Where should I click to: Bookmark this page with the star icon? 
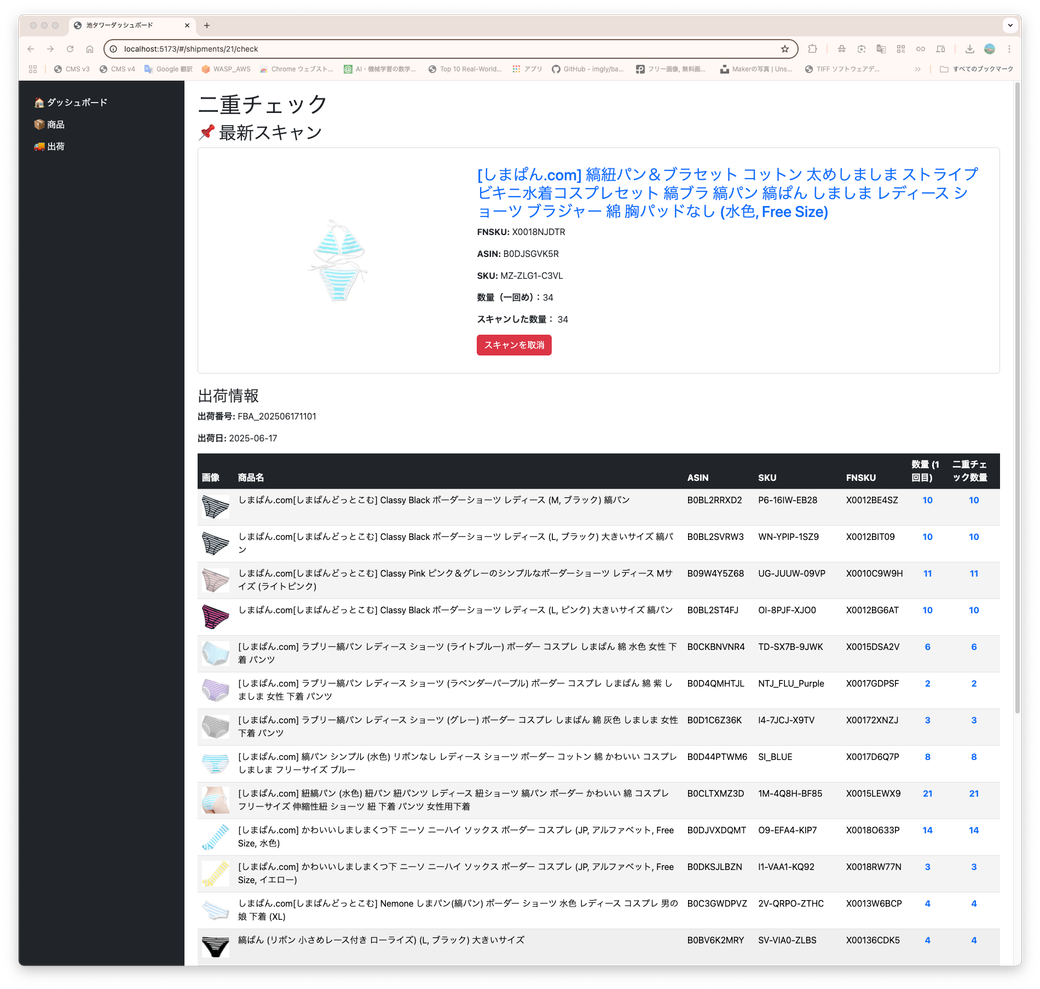coord(785,49)
